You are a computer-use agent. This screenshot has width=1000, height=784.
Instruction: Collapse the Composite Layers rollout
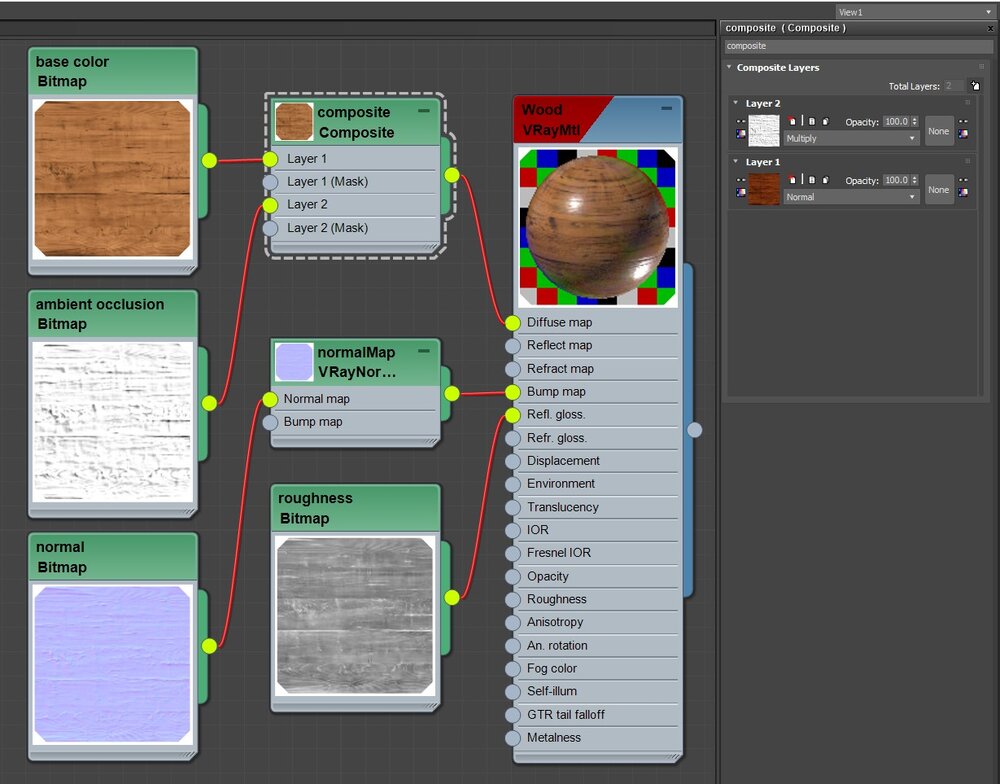(x=730, y=68)
